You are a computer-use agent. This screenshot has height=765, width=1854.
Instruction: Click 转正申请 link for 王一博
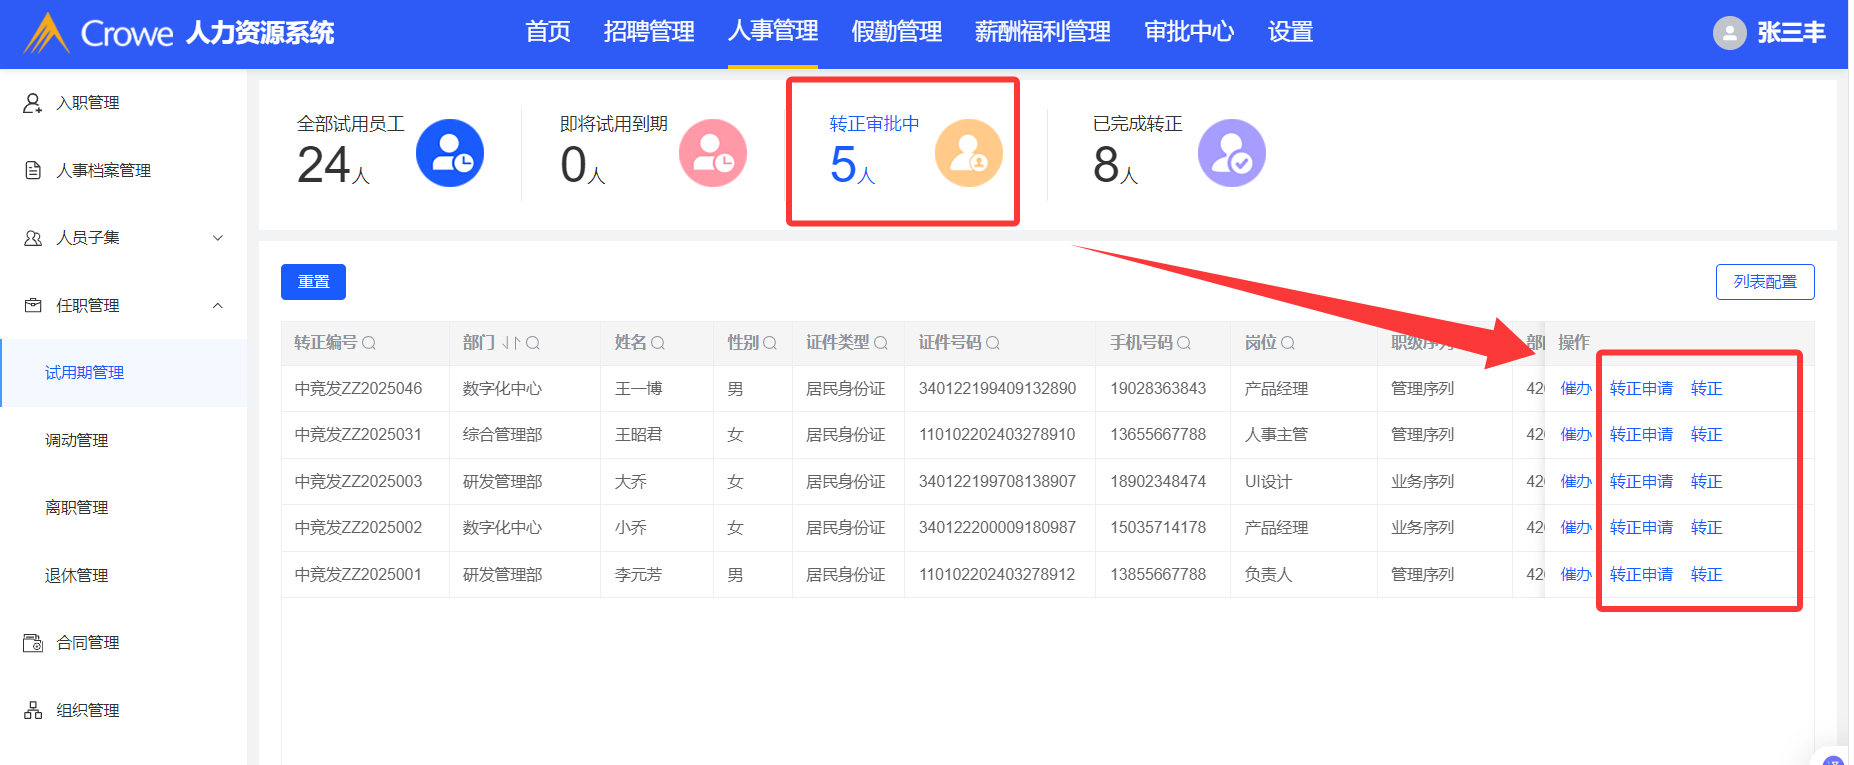[1641, 389]
